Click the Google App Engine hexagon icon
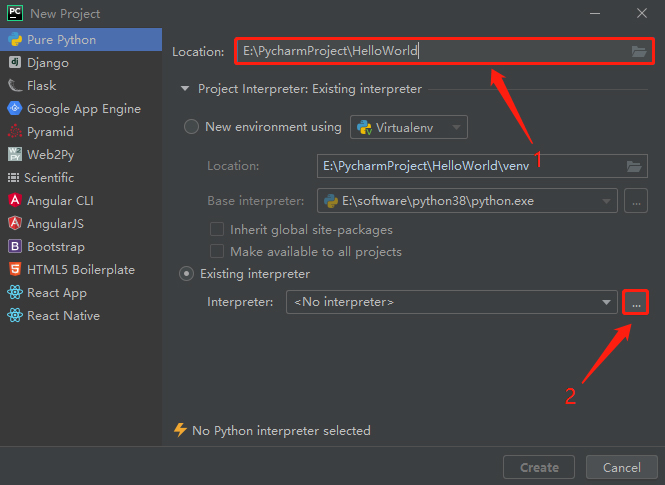Screen dimensions: 665x485 coord(15,108)
